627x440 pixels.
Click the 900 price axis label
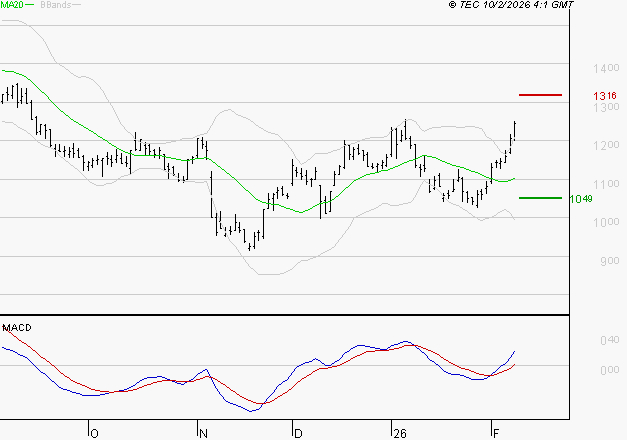pyautogui.click(x=610, y=261)
